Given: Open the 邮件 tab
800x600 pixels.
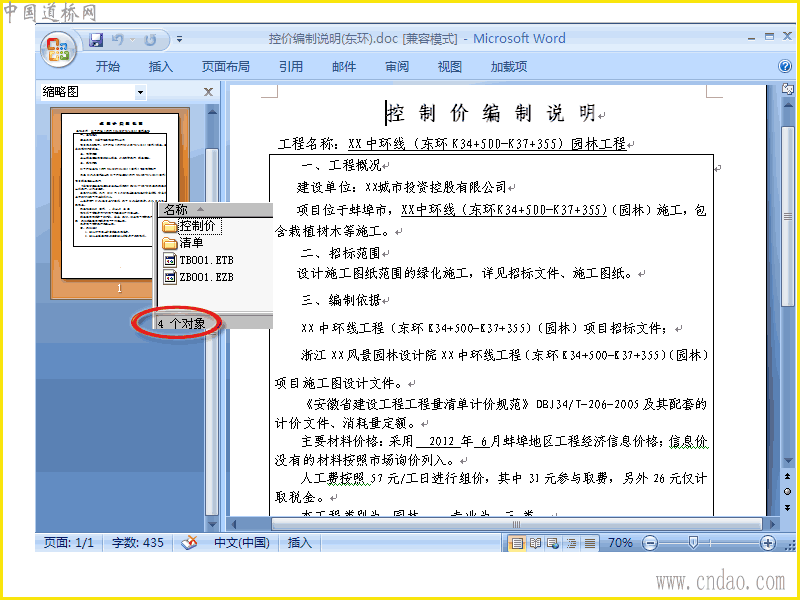Looking at the screenshot, I should coord(344,66).
